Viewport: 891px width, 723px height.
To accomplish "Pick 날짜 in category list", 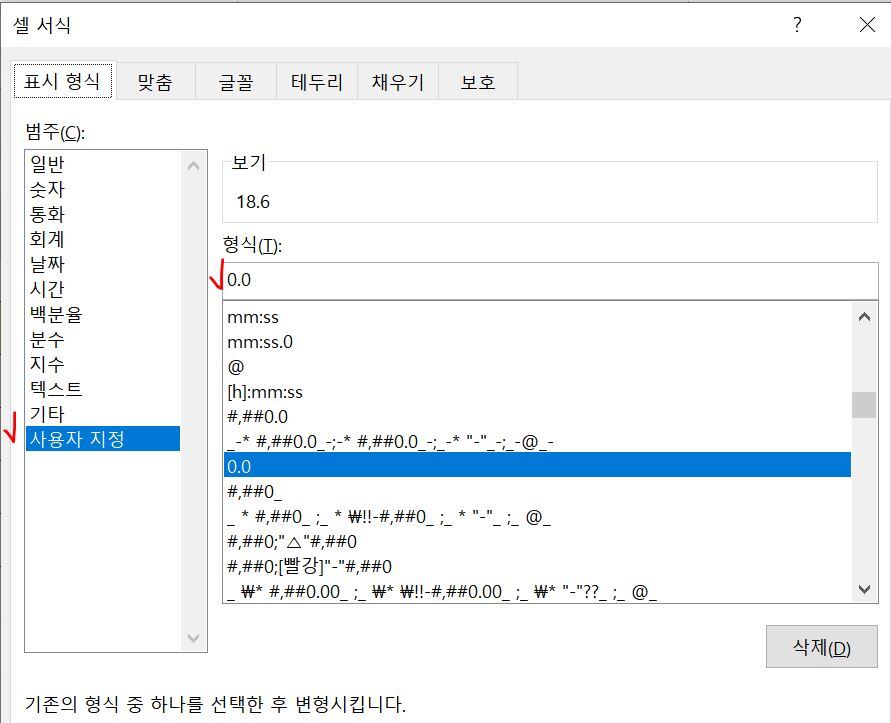I will (103, 264).
